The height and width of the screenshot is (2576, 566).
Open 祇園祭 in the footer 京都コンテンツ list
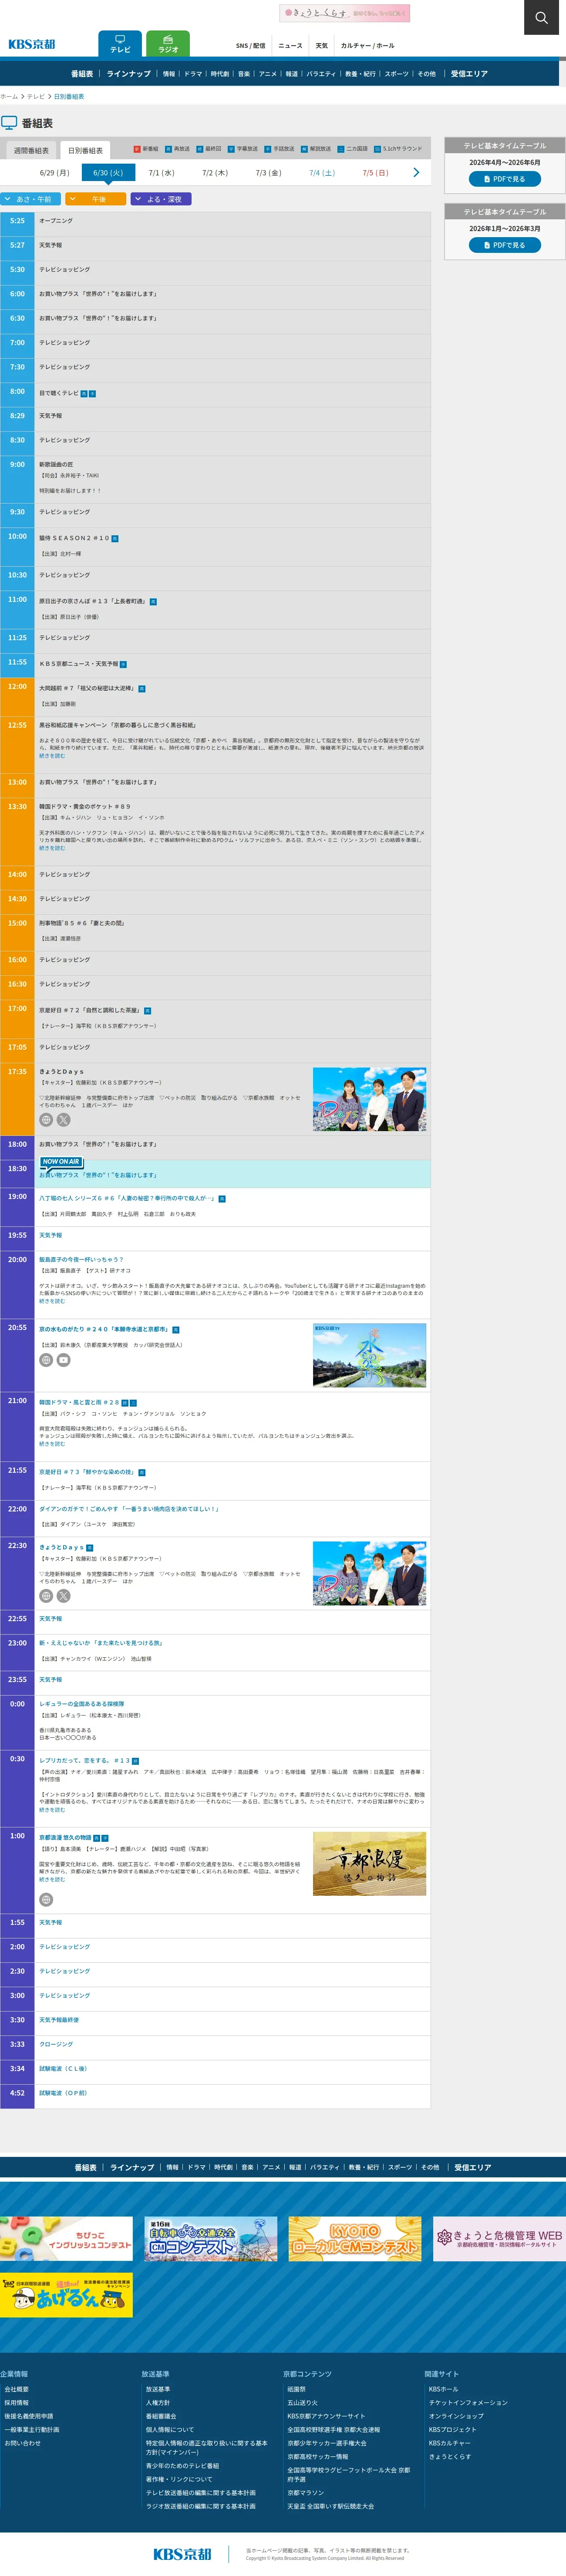click(x=297, y=2389)
